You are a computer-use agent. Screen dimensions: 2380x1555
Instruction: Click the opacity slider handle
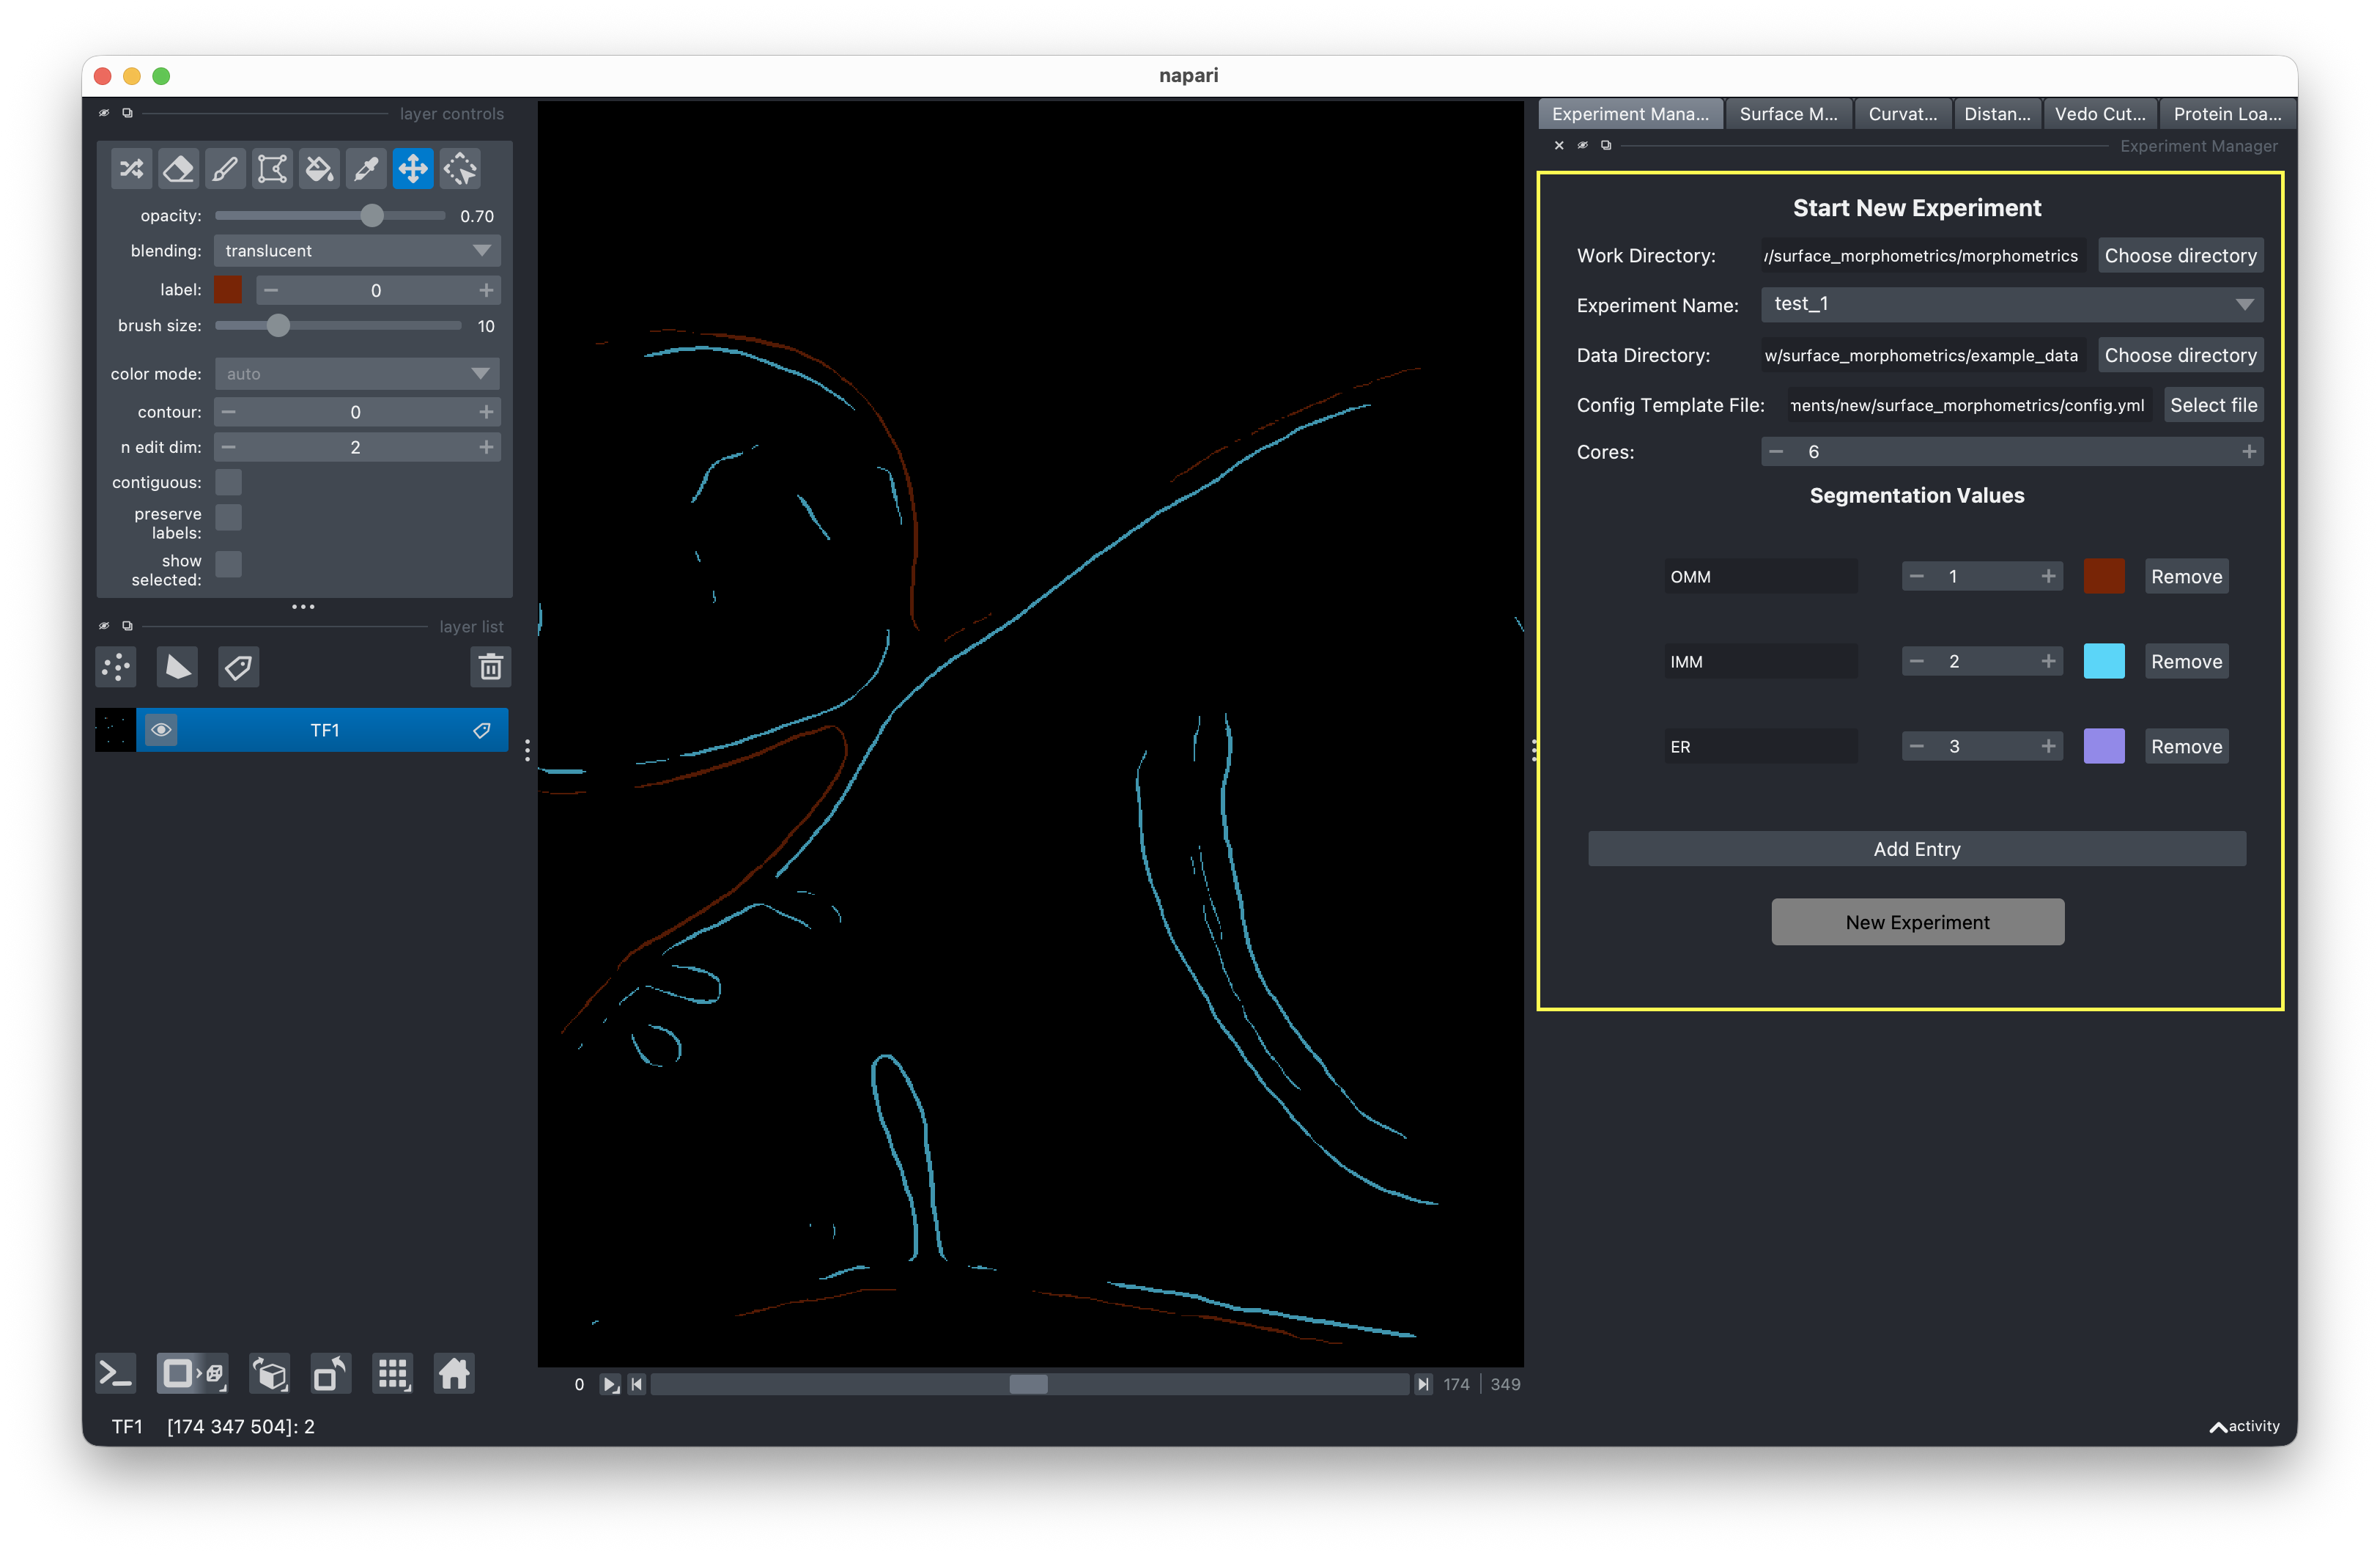[x=372, y=216]
